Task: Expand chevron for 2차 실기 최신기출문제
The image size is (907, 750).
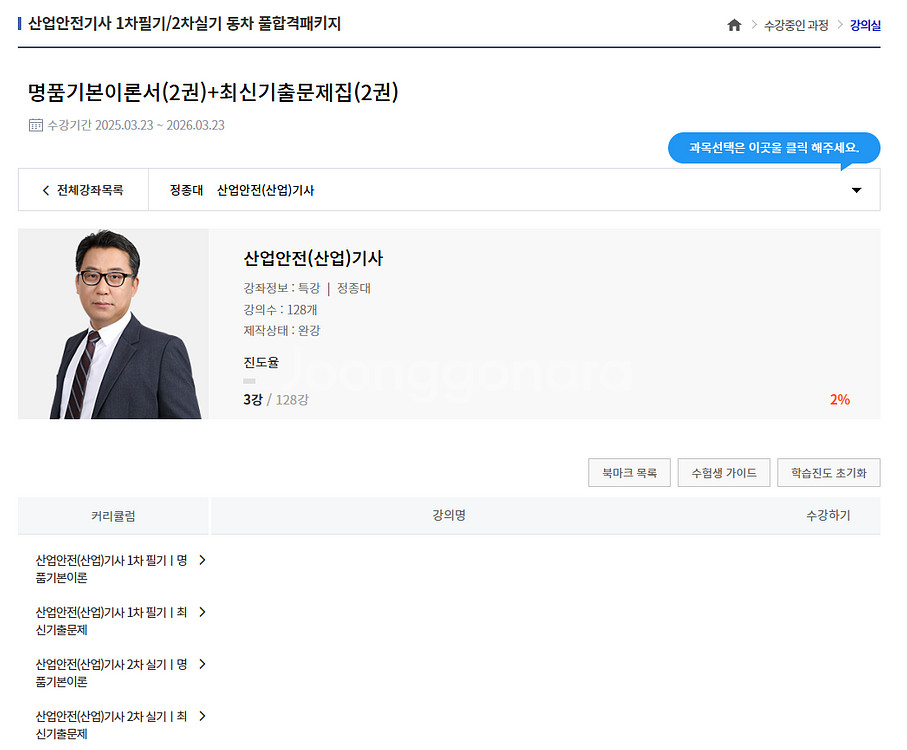Action: (202, 716)
